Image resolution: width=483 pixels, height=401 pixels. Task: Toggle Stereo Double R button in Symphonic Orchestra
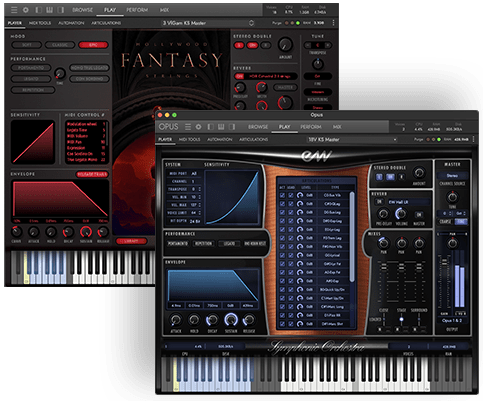pos(401,177)
